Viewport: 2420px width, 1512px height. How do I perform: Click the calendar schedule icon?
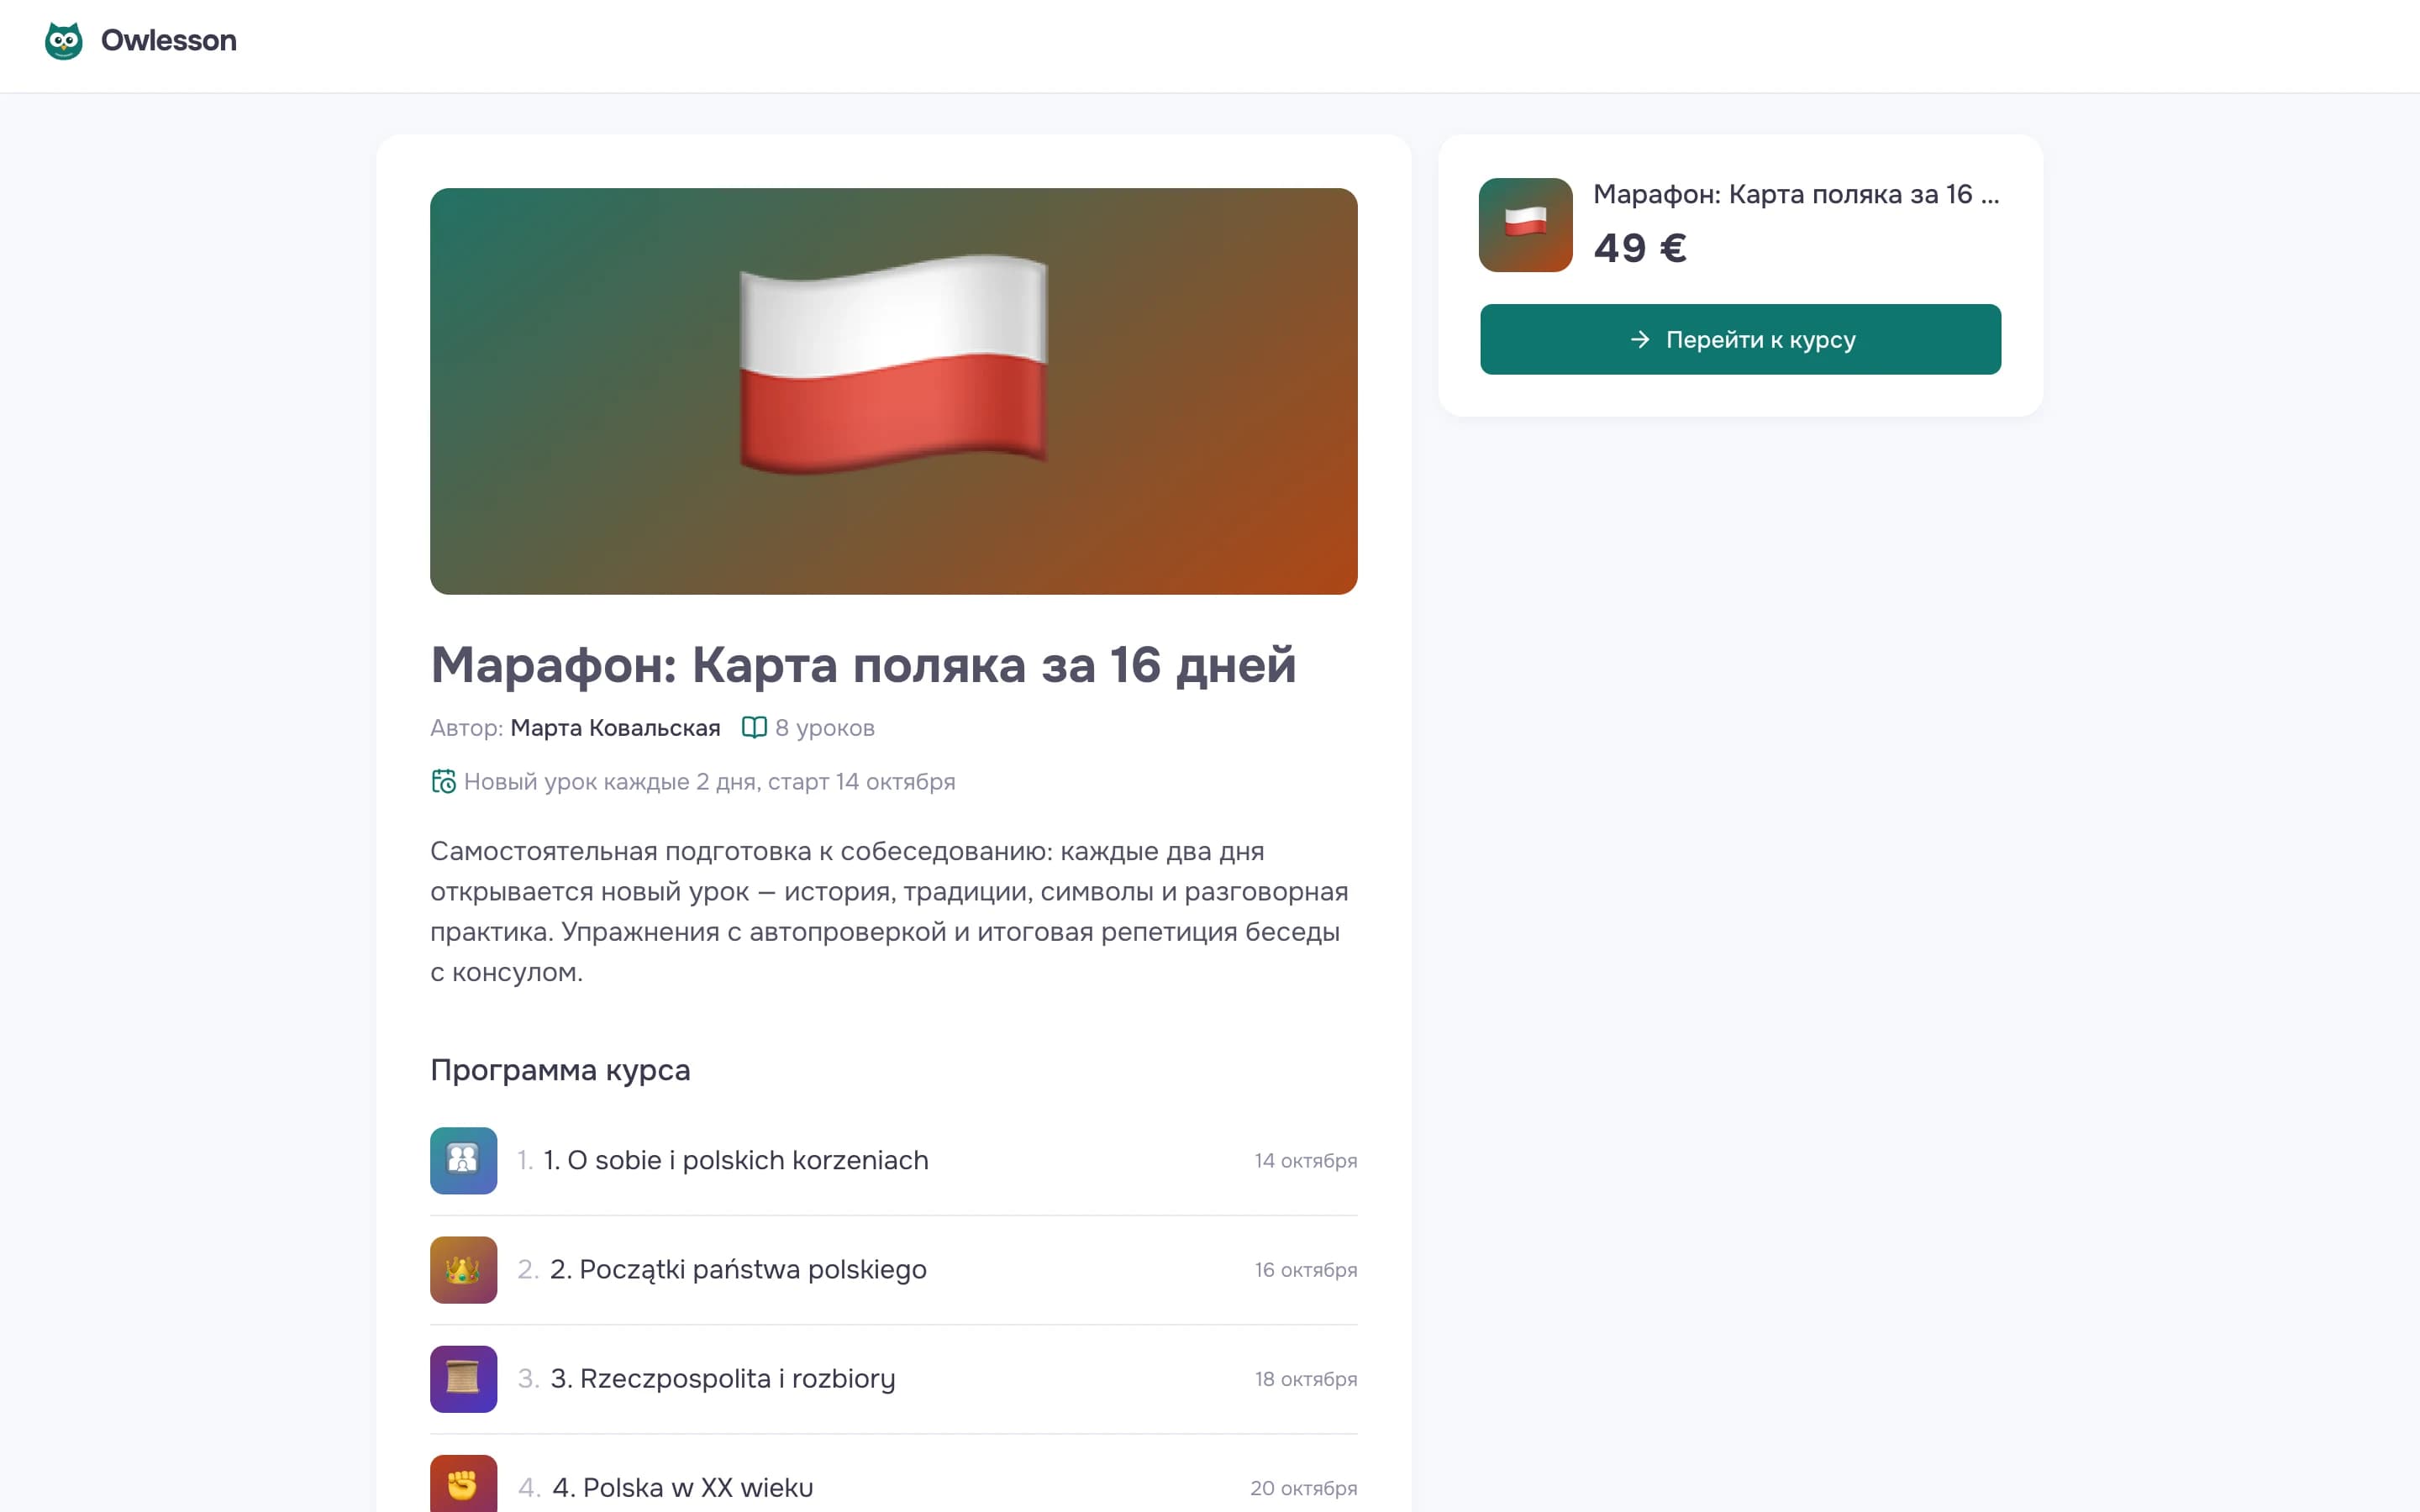[x=443, y=781]
